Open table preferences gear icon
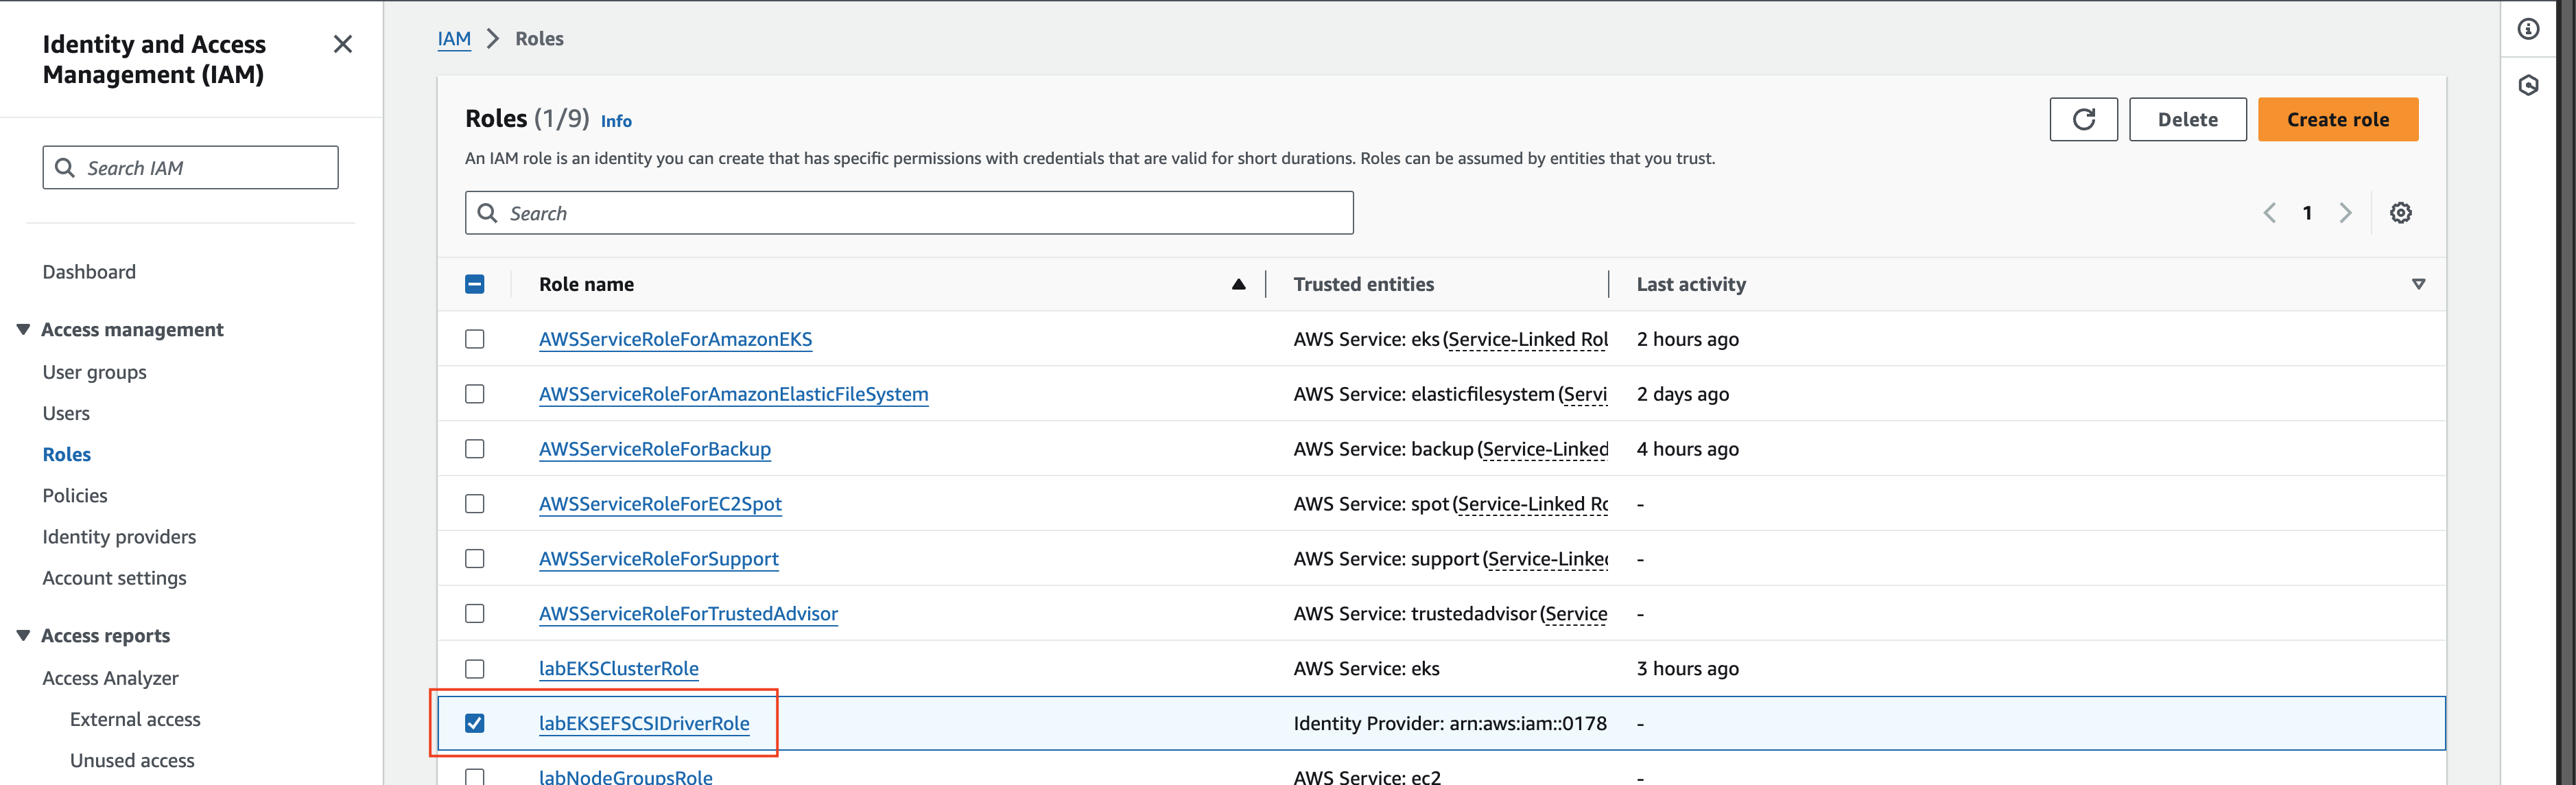This screenshot has width=2576, height=785. pos(2400,213)
